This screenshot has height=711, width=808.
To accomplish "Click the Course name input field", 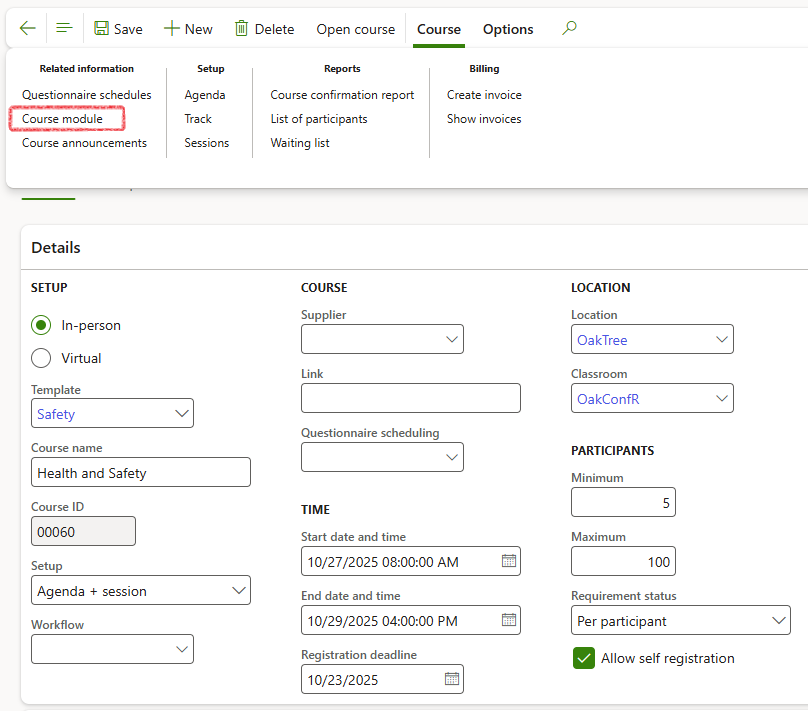I will coord(141,473).
